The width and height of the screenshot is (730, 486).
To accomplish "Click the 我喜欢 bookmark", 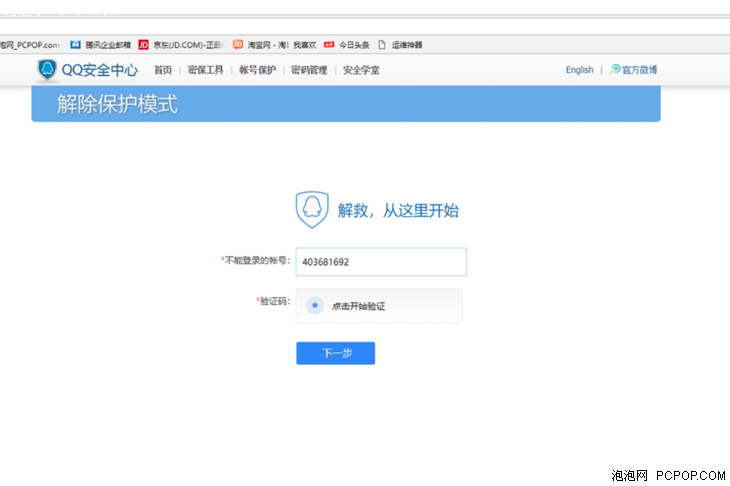I will click(304, 45).
